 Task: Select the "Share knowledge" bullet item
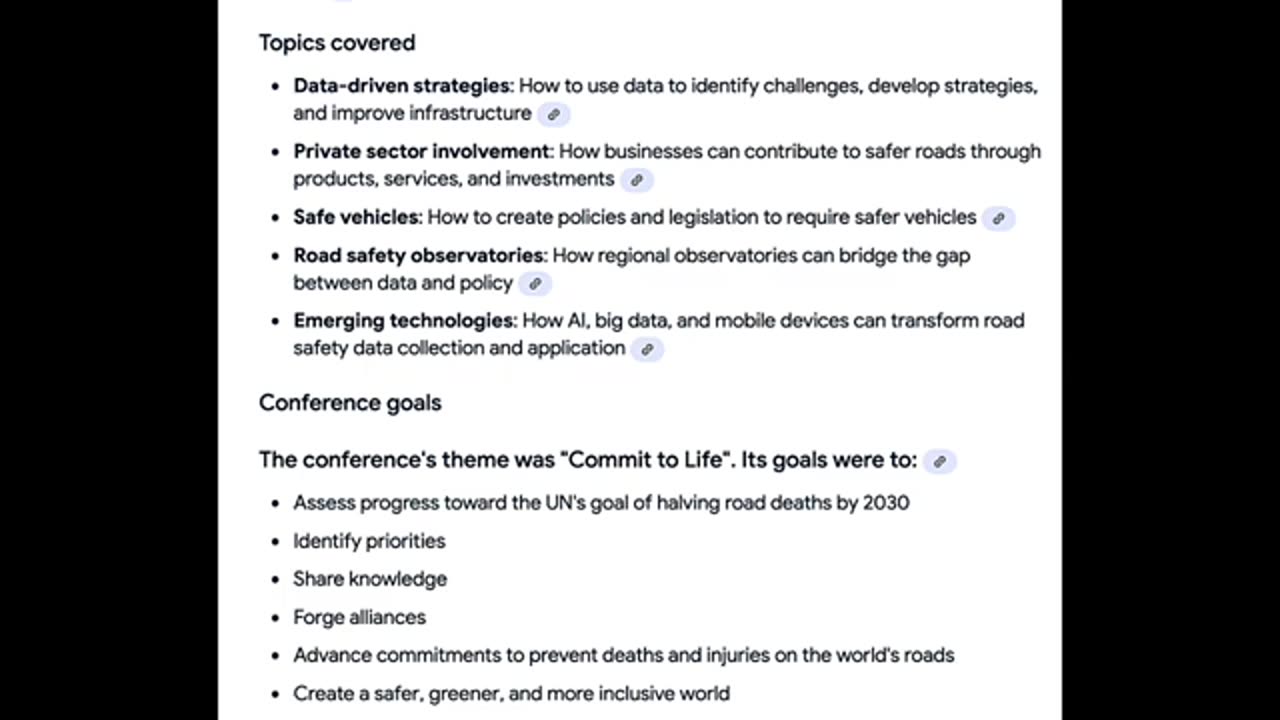coord(369,579)
